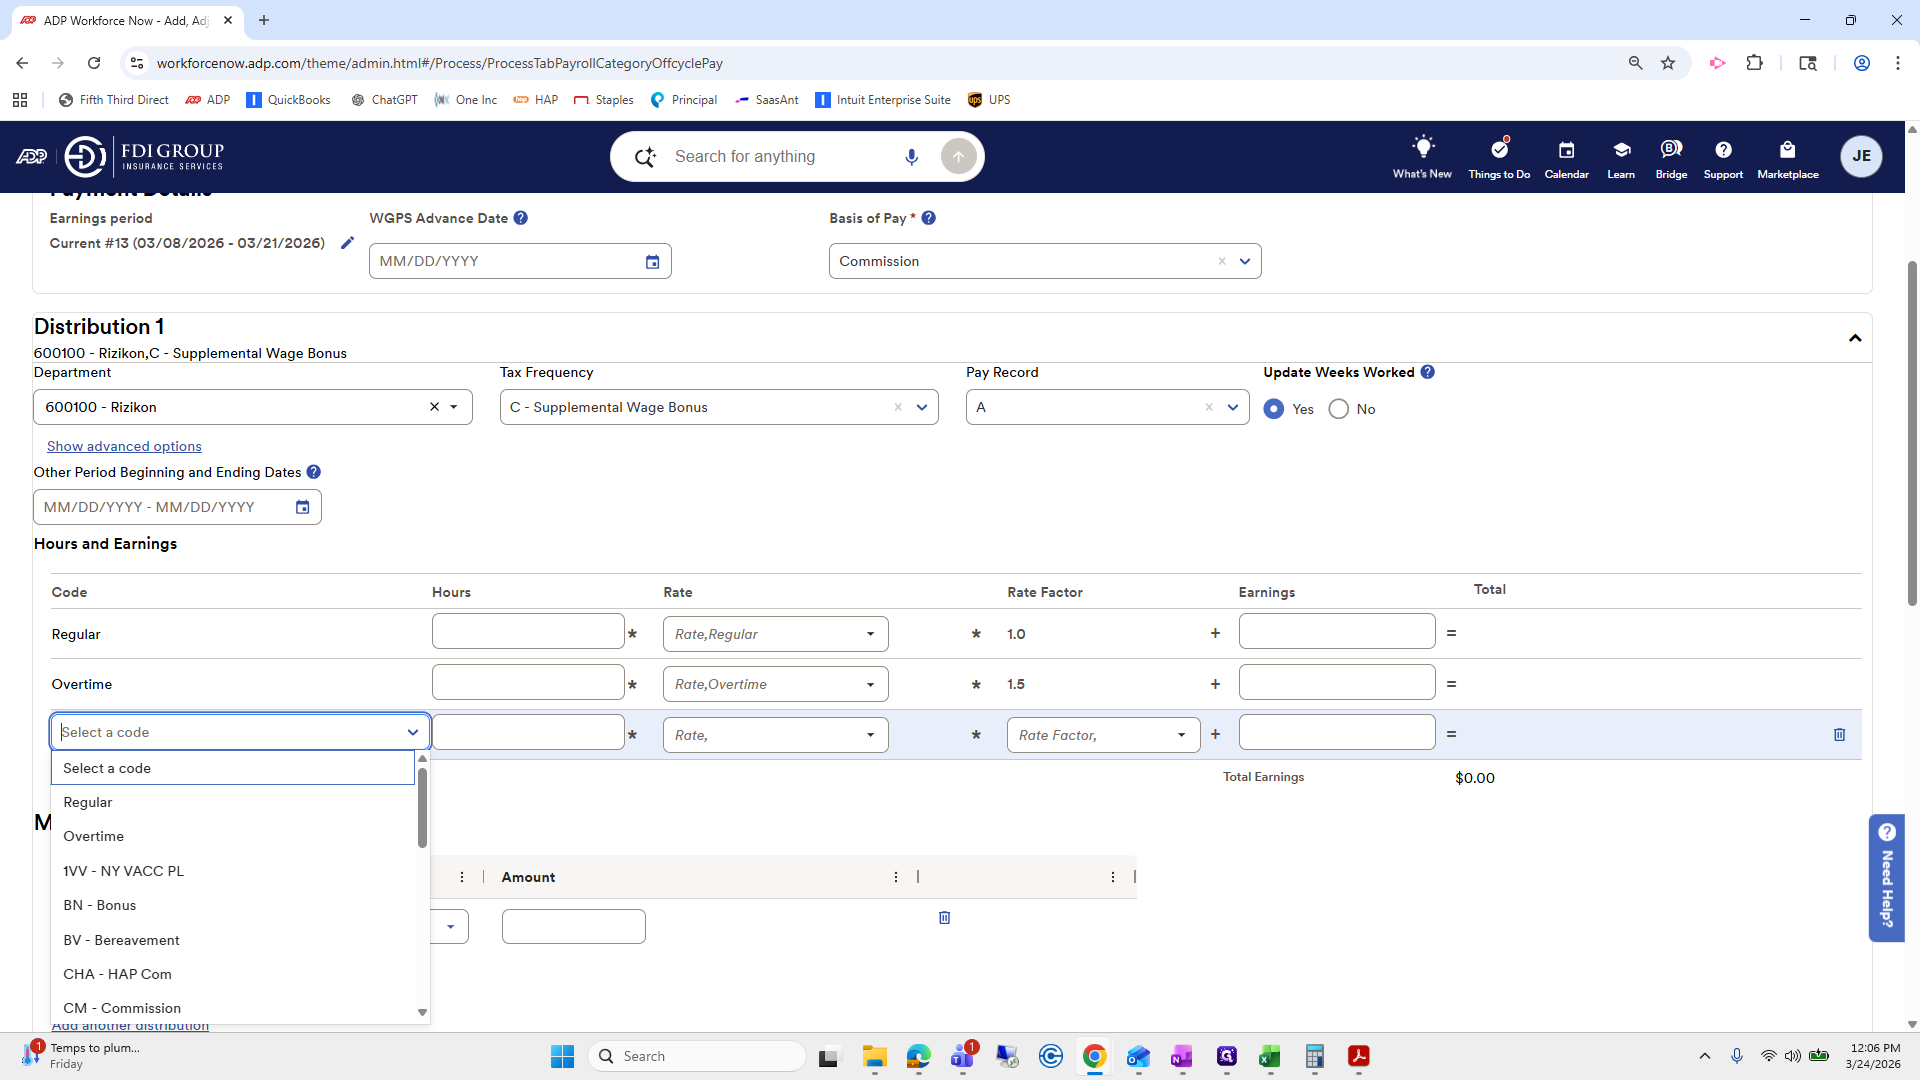Delete the new earnings code row

1839,735
